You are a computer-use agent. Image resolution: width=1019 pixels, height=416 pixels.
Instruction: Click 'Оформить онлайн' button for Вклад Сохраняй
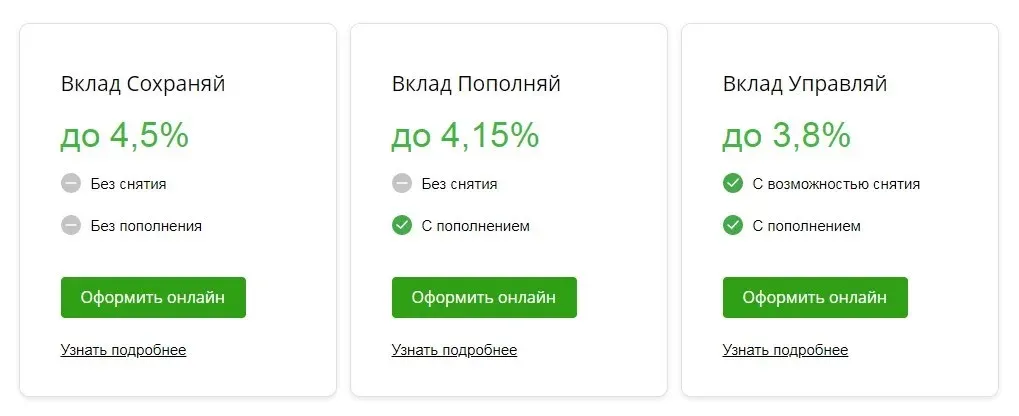coord(153,298)
